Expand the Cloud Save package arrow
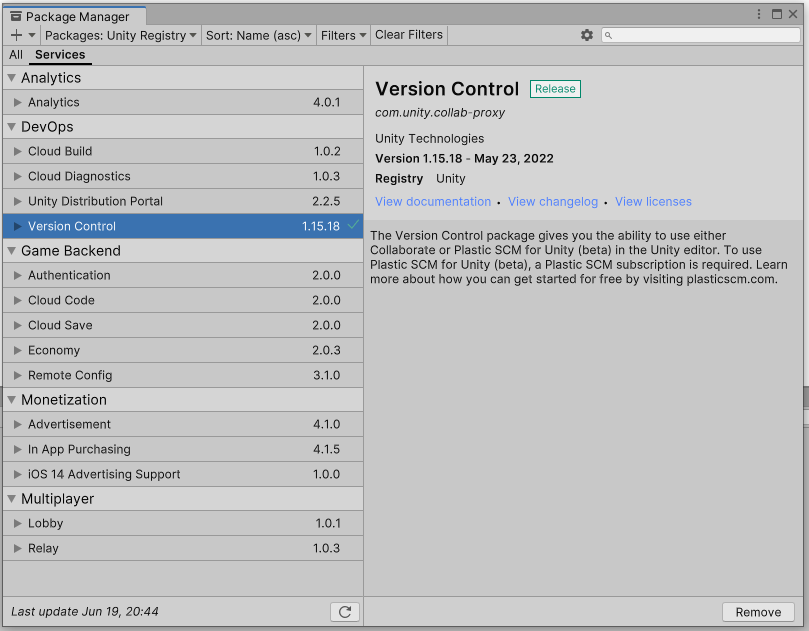809x631 pixels. (x=18, y=326)
